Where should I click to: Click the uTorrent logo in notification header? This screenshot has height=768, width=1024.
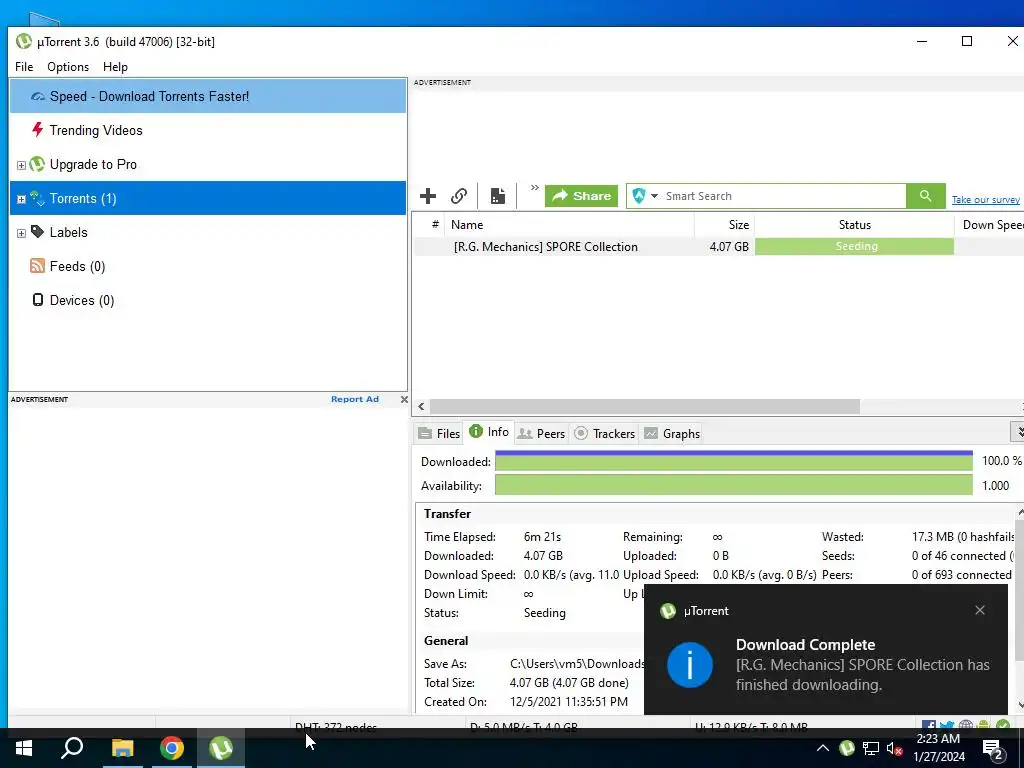[667, 611]
